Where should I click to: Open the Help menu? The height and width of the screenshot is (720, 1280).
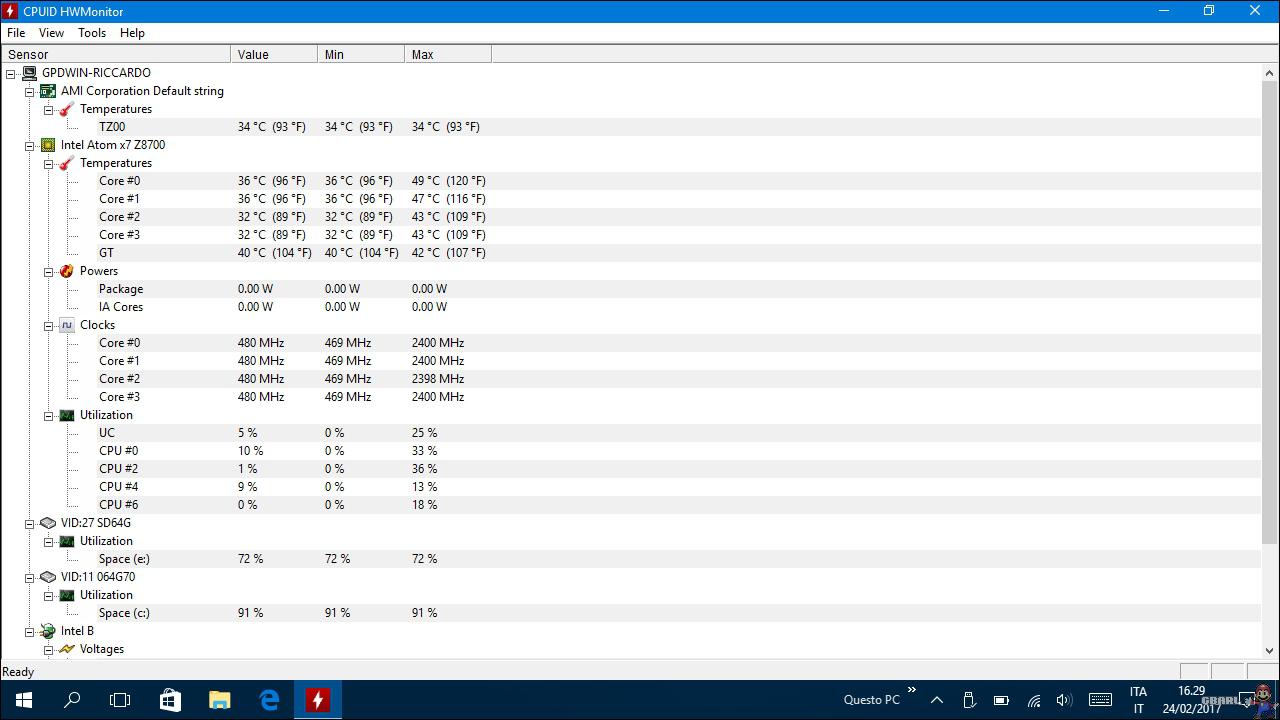coord(133,33)
